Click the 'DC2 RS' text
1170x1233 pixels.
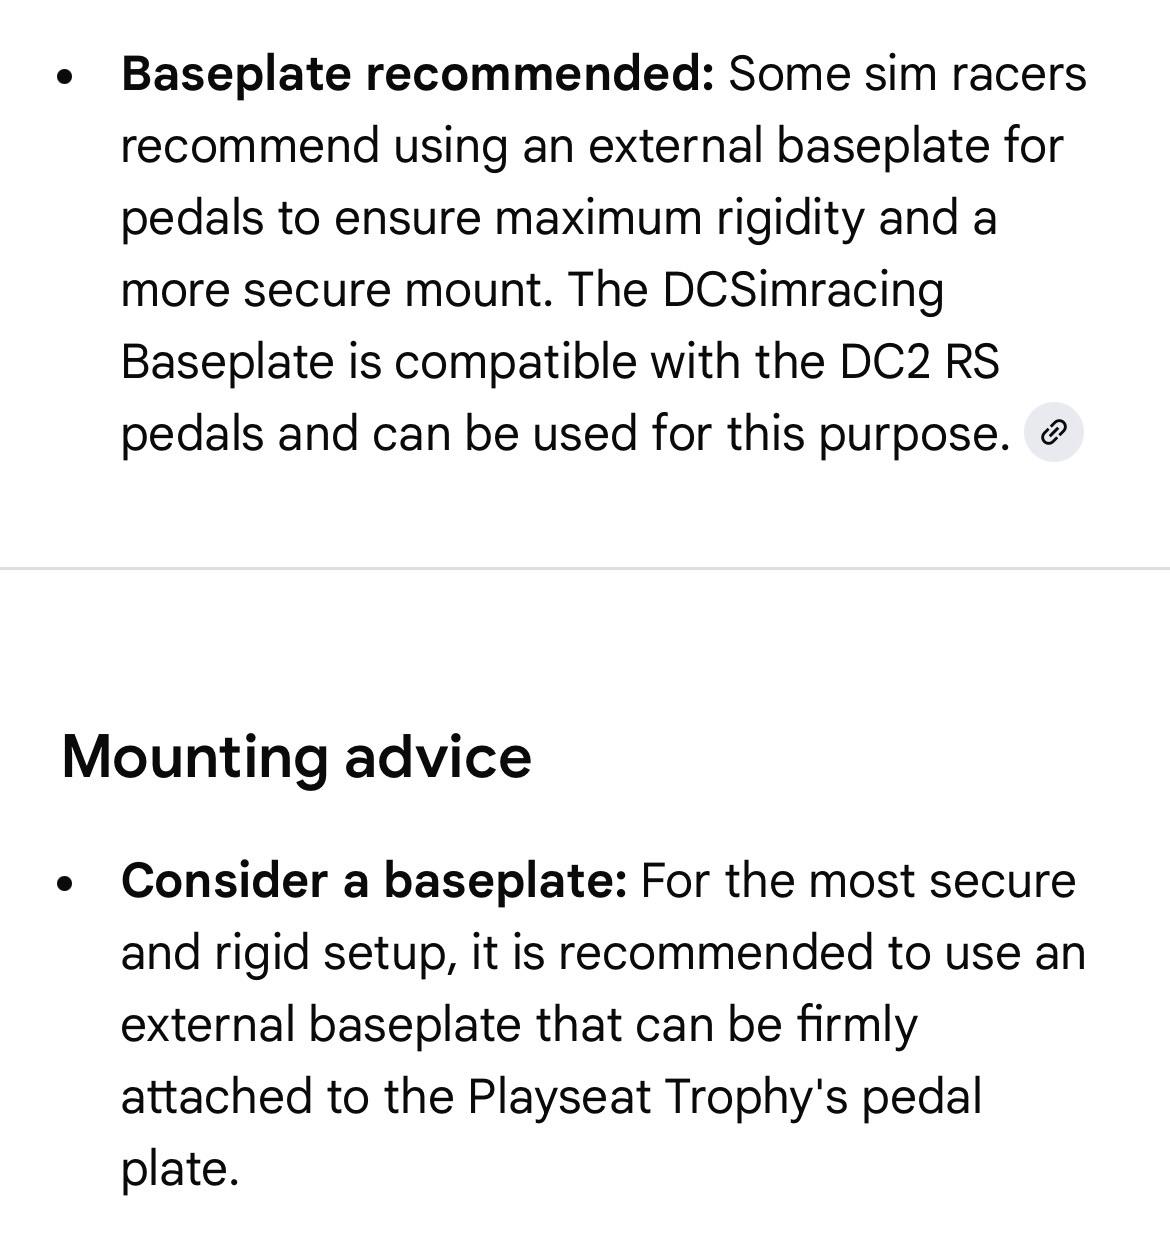[x=919, y=362]
